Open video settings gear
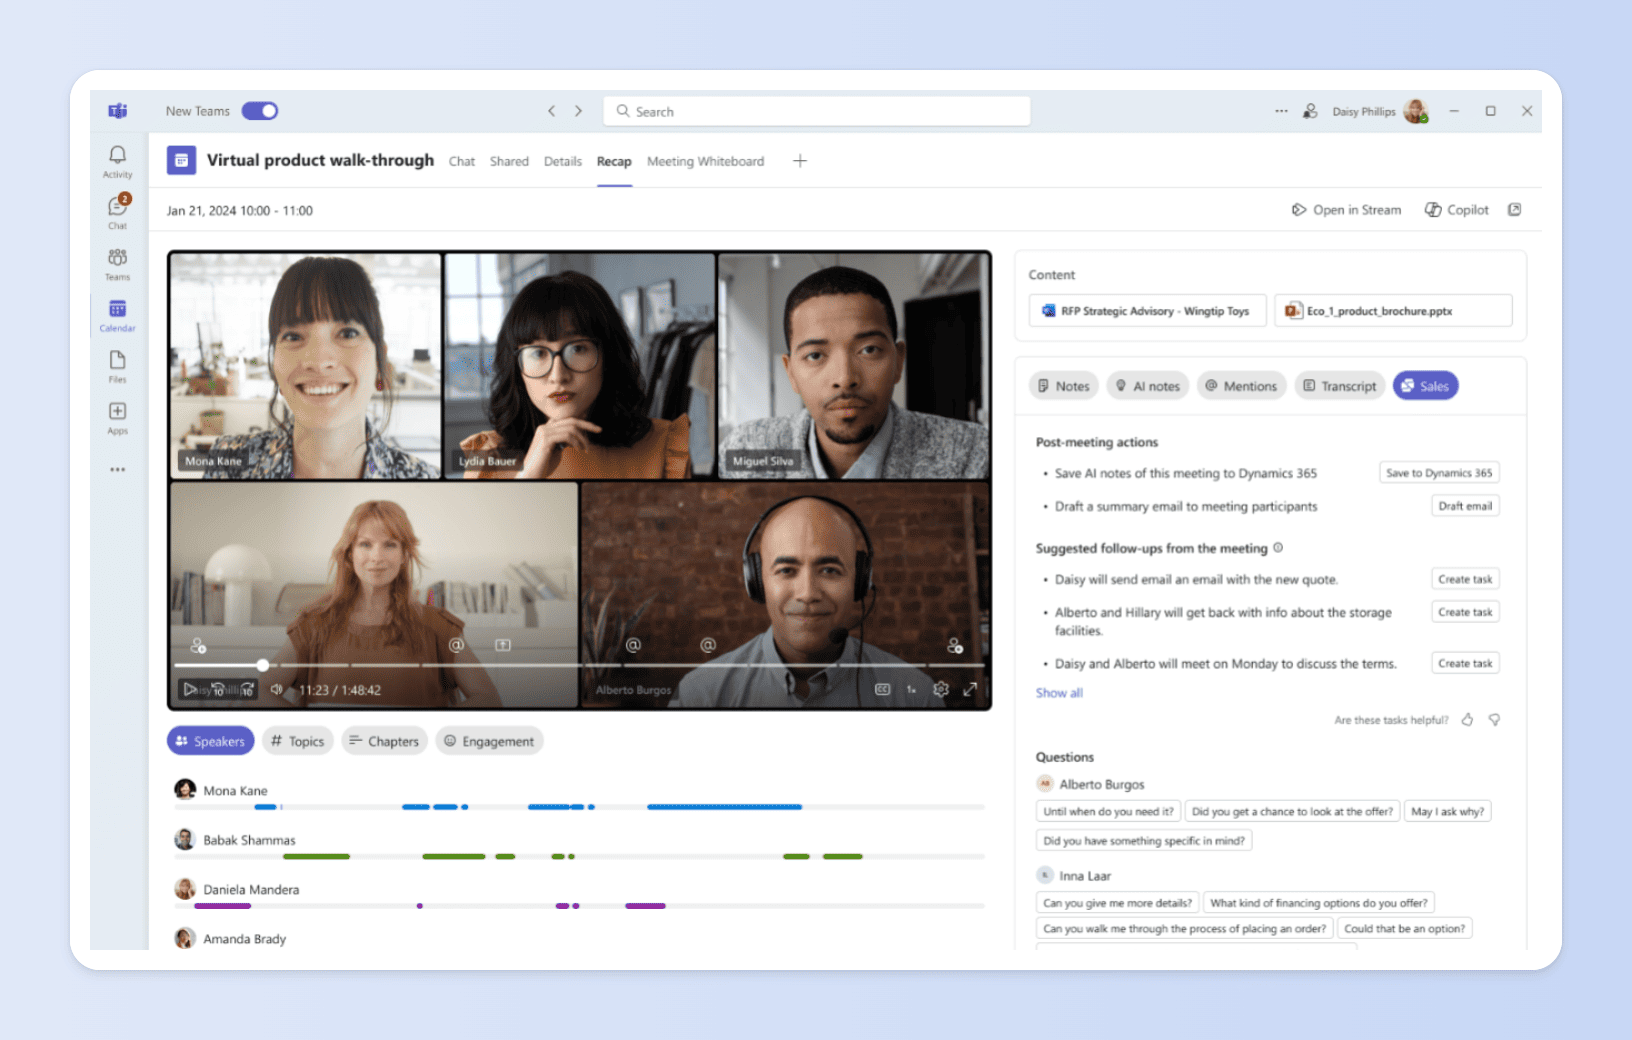This screenshot has width=1632, height=1040. (941, 689)
